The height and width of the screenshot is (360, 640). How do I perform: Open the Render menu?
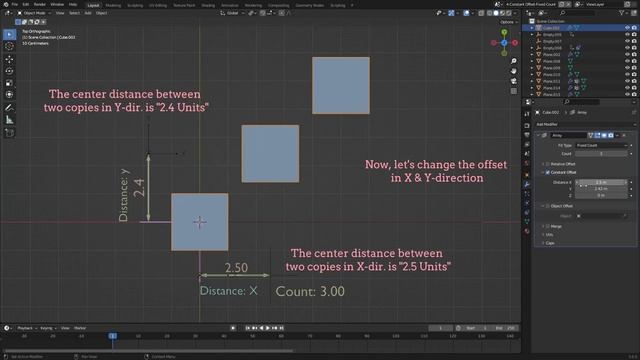click(40, 4)
